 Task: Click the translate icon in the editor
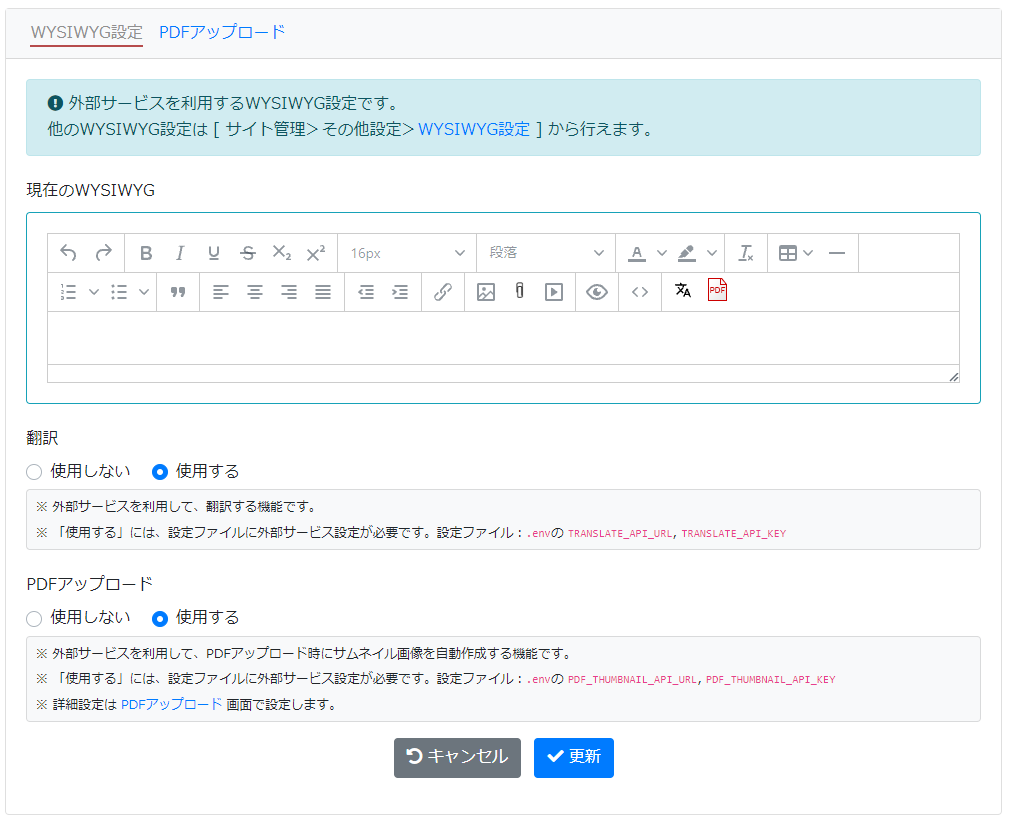pyautogui.click(x=682, y=292)
